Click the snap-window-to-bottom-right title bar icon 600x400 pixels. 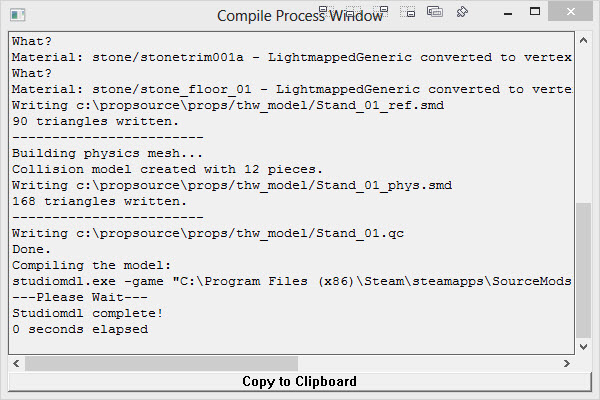point(408,12)
